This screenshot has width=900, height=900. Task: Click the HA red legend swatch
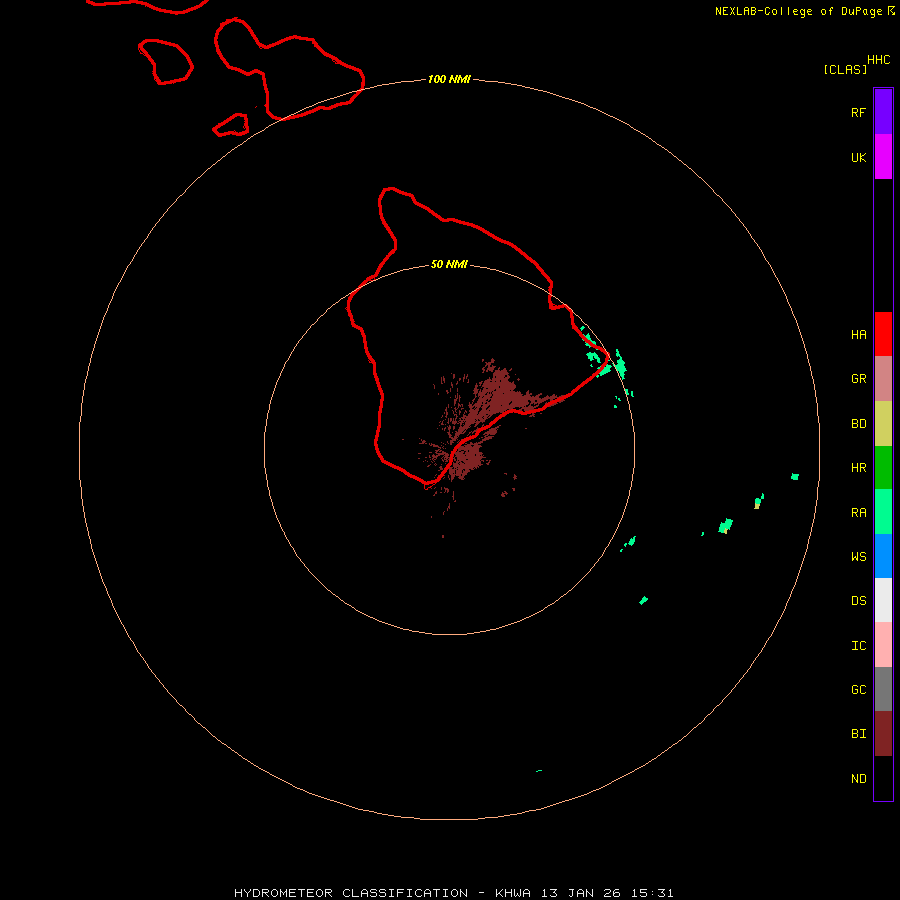[883, 334]
